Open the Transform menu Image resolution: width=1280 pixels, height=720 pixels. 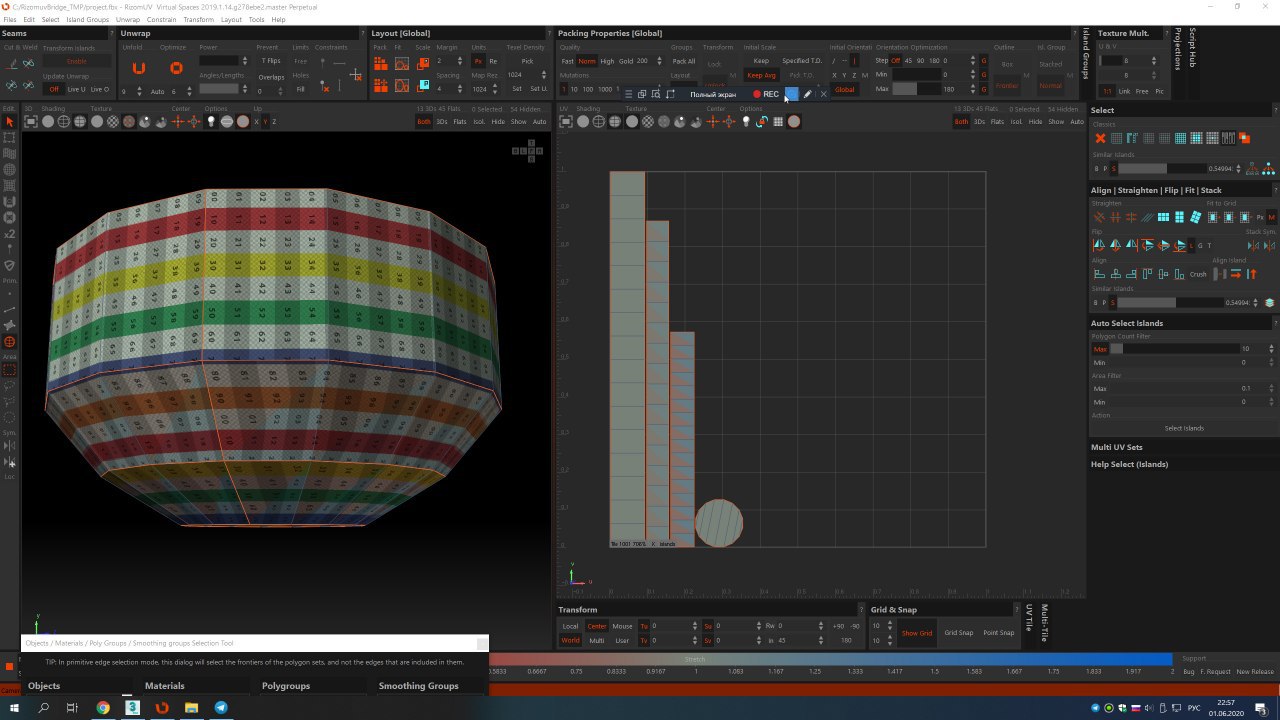click(x=198, y=19)
